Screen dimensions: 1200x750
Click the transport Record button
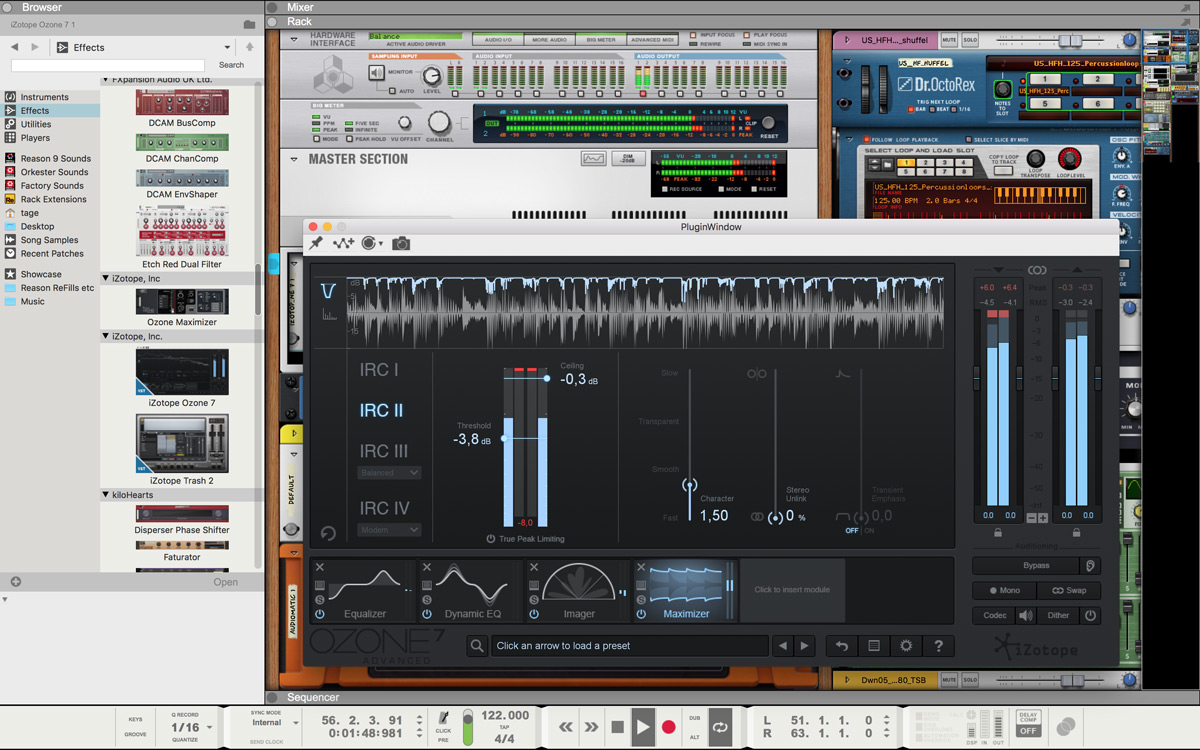click(x=669, y=727)
